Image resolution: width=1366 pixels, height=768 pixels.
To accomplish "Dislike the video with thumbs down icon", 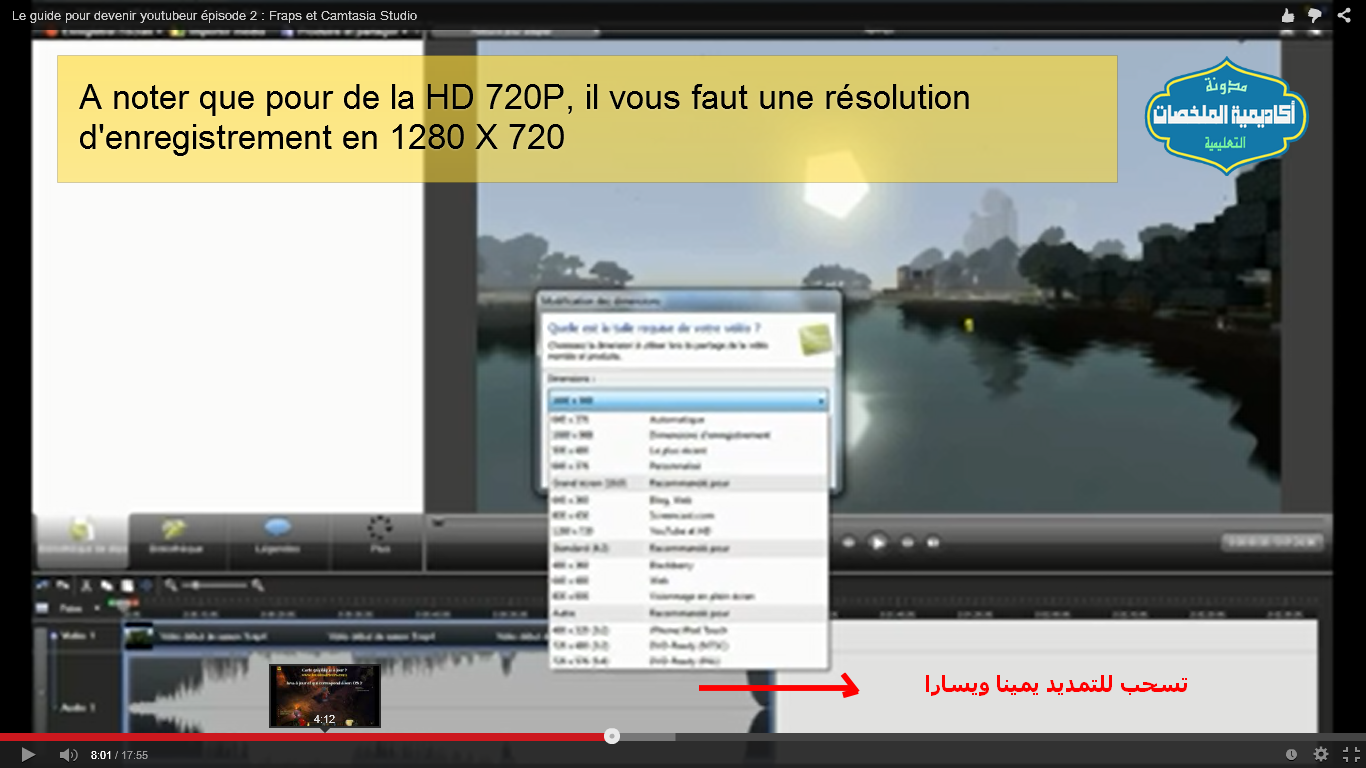I will point(1315,15).
